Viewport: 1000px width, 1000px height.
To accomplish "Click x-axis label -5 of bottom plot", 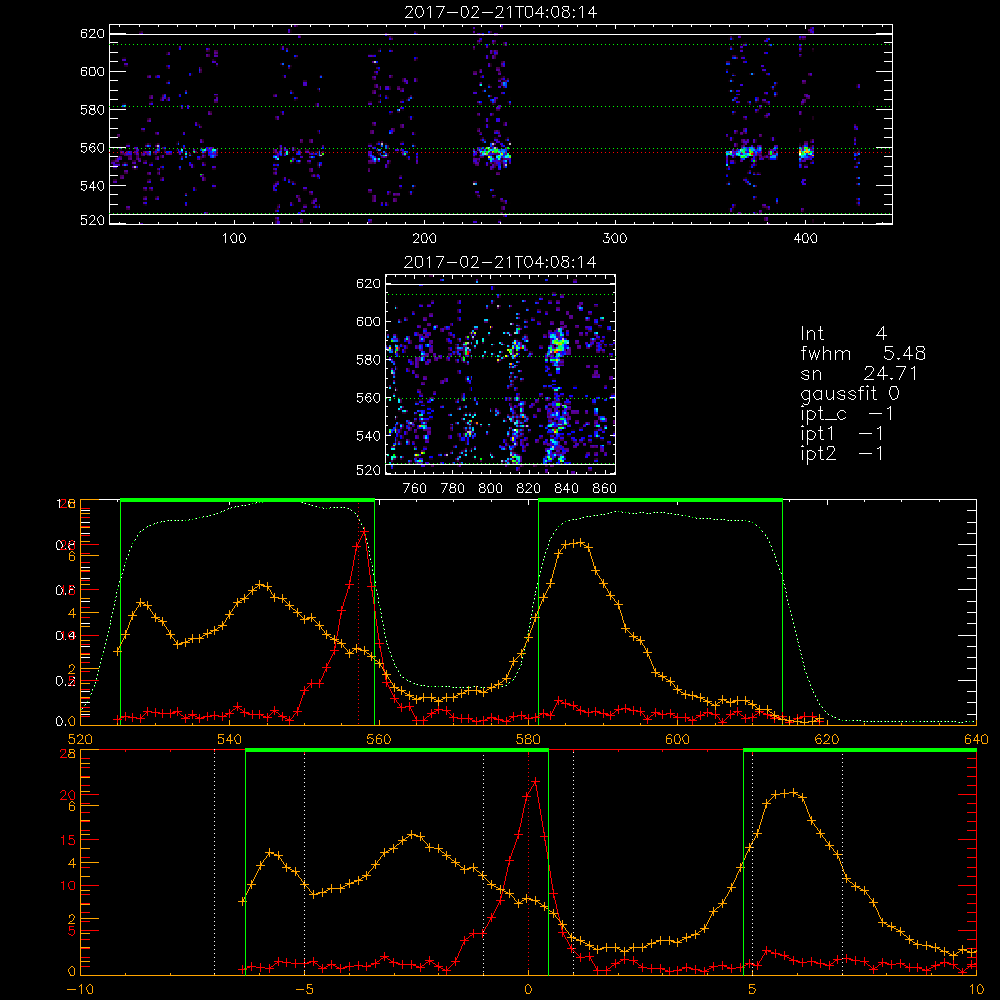I will 304,989.
